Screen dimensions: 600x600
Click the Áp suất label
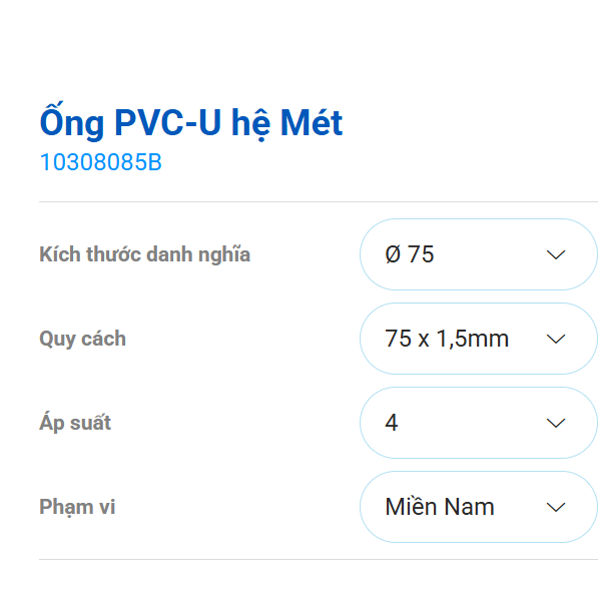point(75,423)
